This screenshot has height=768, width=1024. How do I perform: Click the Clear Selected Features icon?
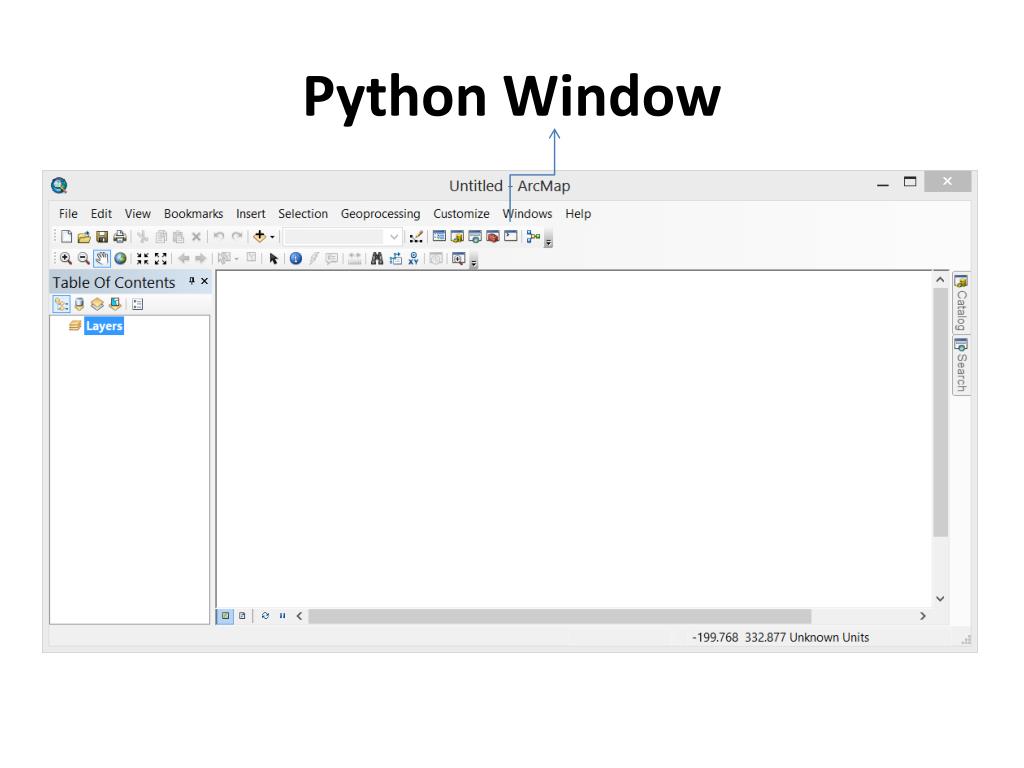tap(251, 258)
